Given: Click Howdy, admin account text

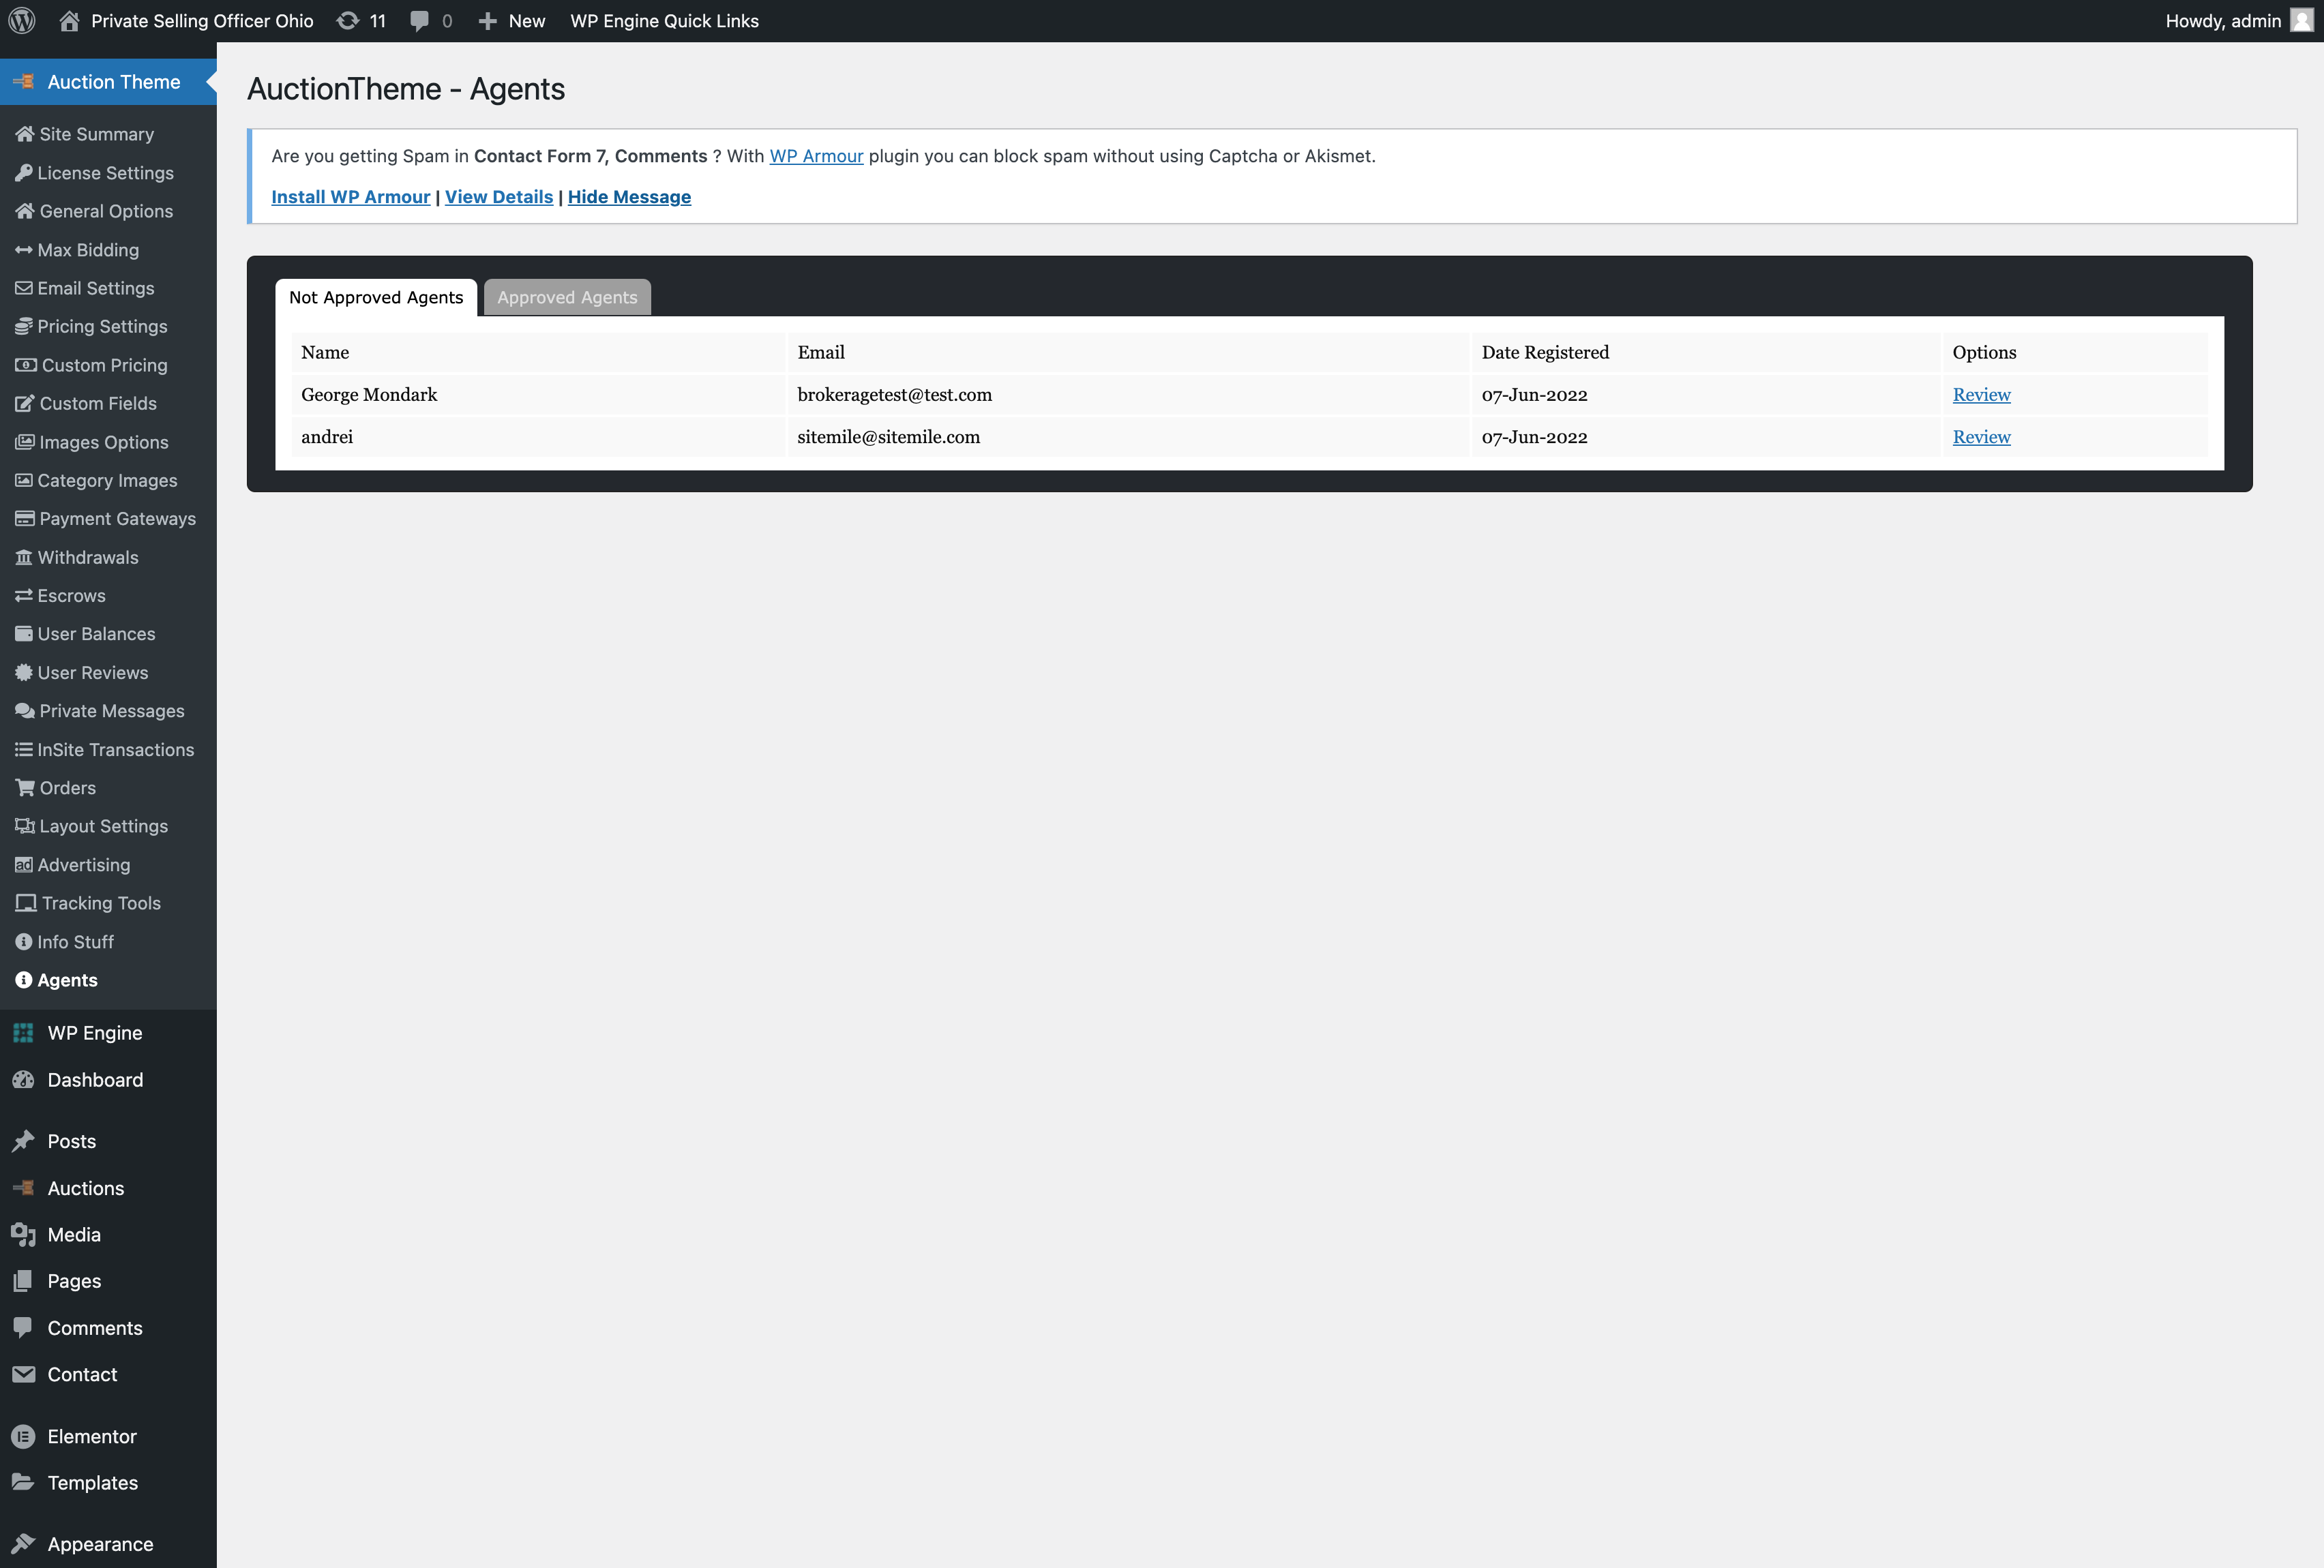Looking at the screenshot, I should (2223, 21).
